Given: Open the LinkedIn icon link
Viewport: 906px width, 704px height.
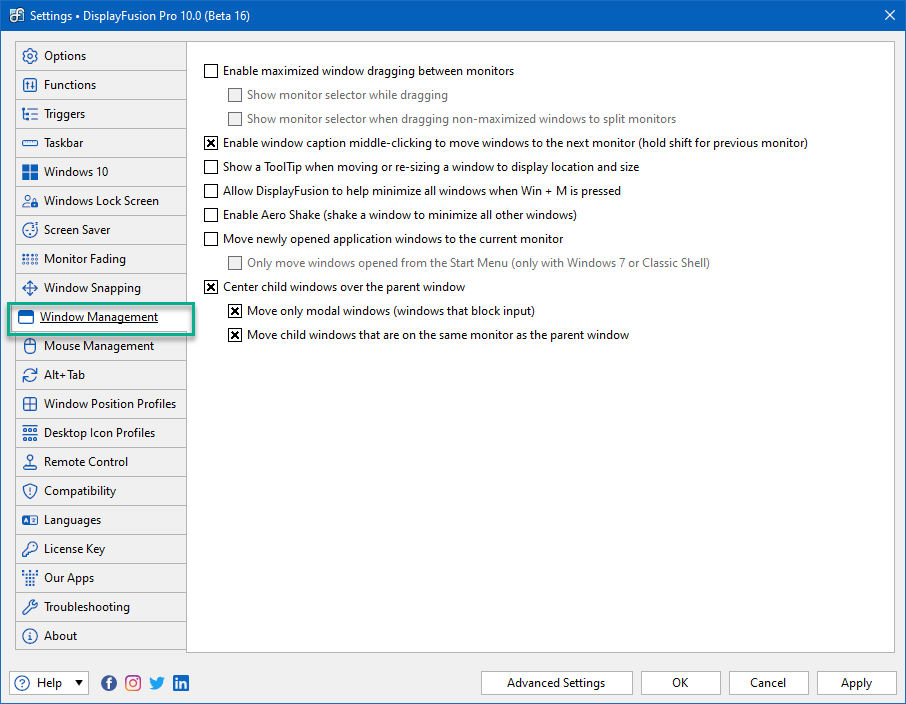Looking at the screenshot, I should point(181,683).
